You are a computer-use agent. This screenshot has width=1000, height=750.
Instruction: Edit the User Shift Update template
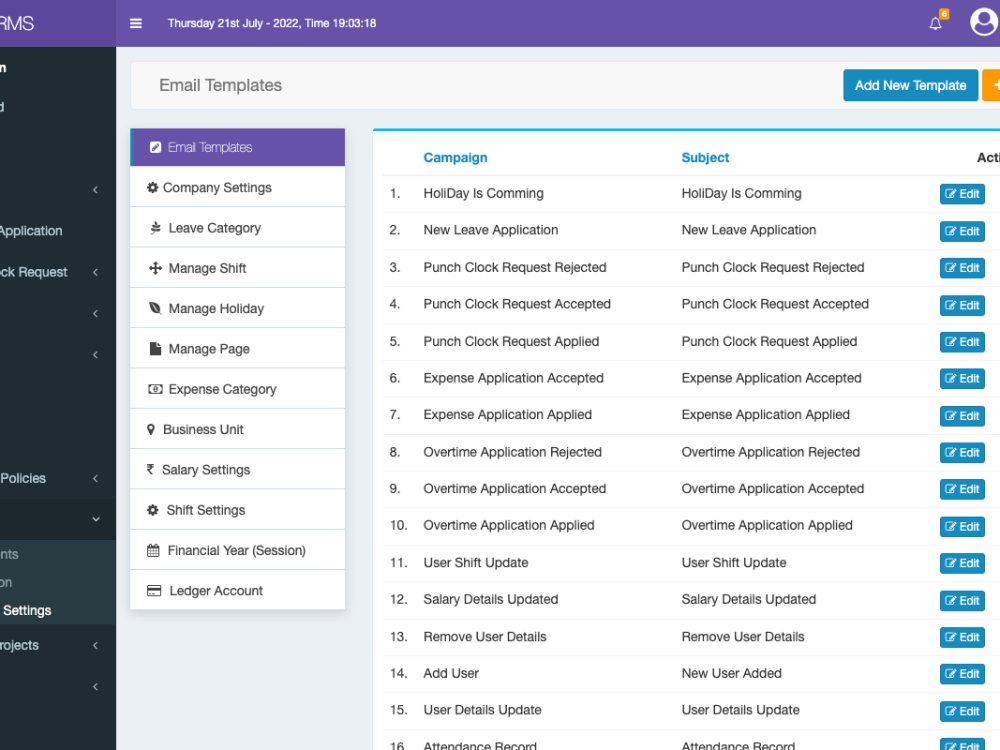(x=962, y=563)
